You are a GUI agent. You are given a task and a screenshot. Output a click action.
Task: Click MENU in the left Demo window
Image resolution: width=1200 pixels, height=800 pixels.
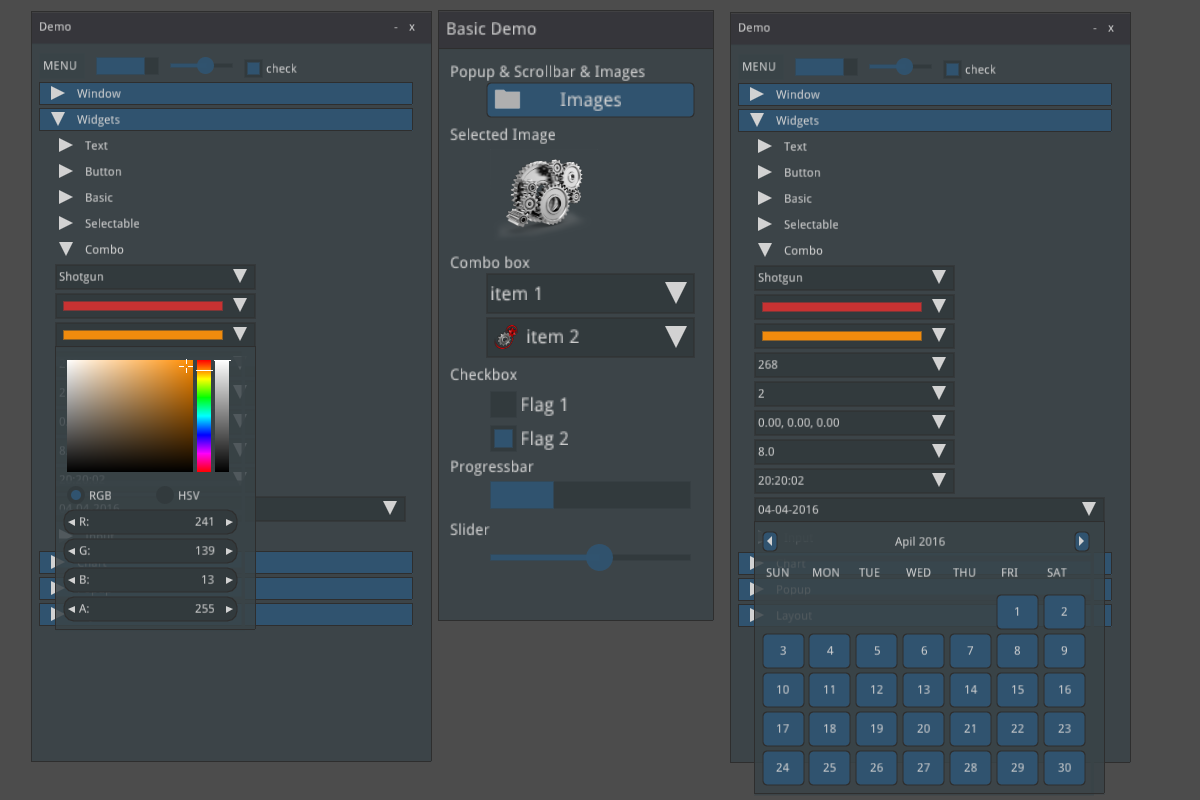60,65
